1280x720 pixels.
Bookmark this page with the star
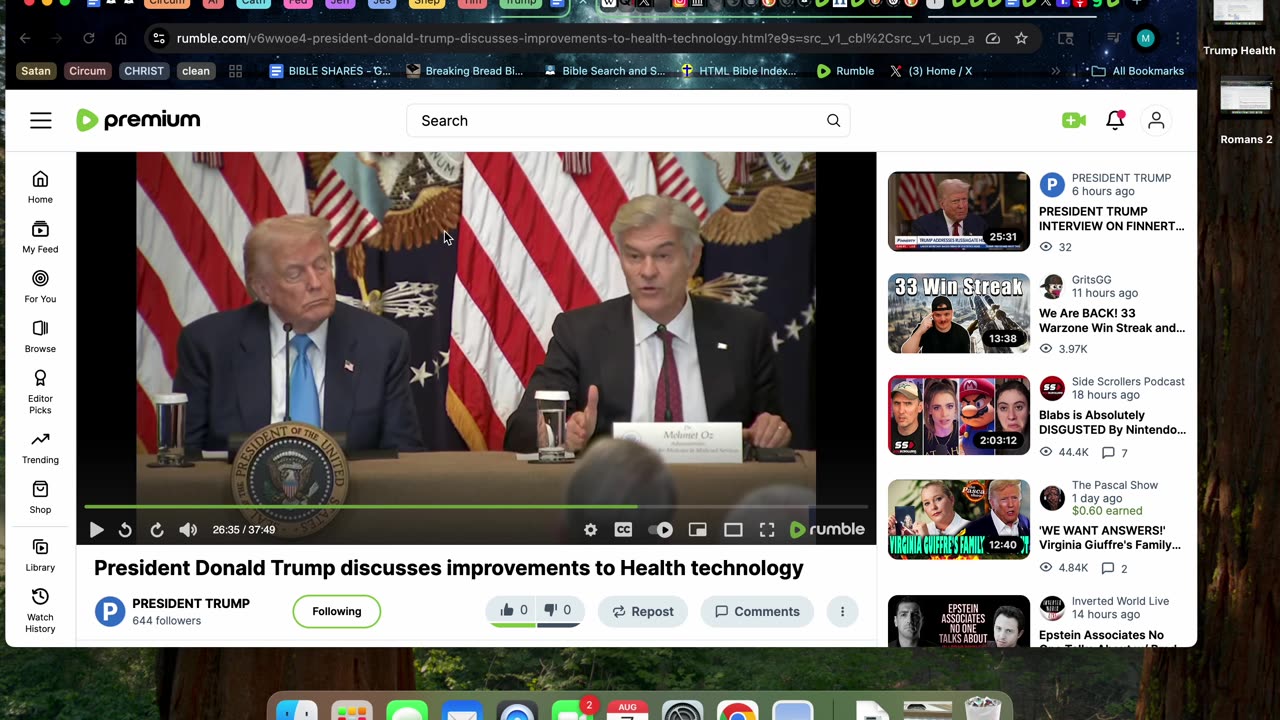[x=1021, y=39]
